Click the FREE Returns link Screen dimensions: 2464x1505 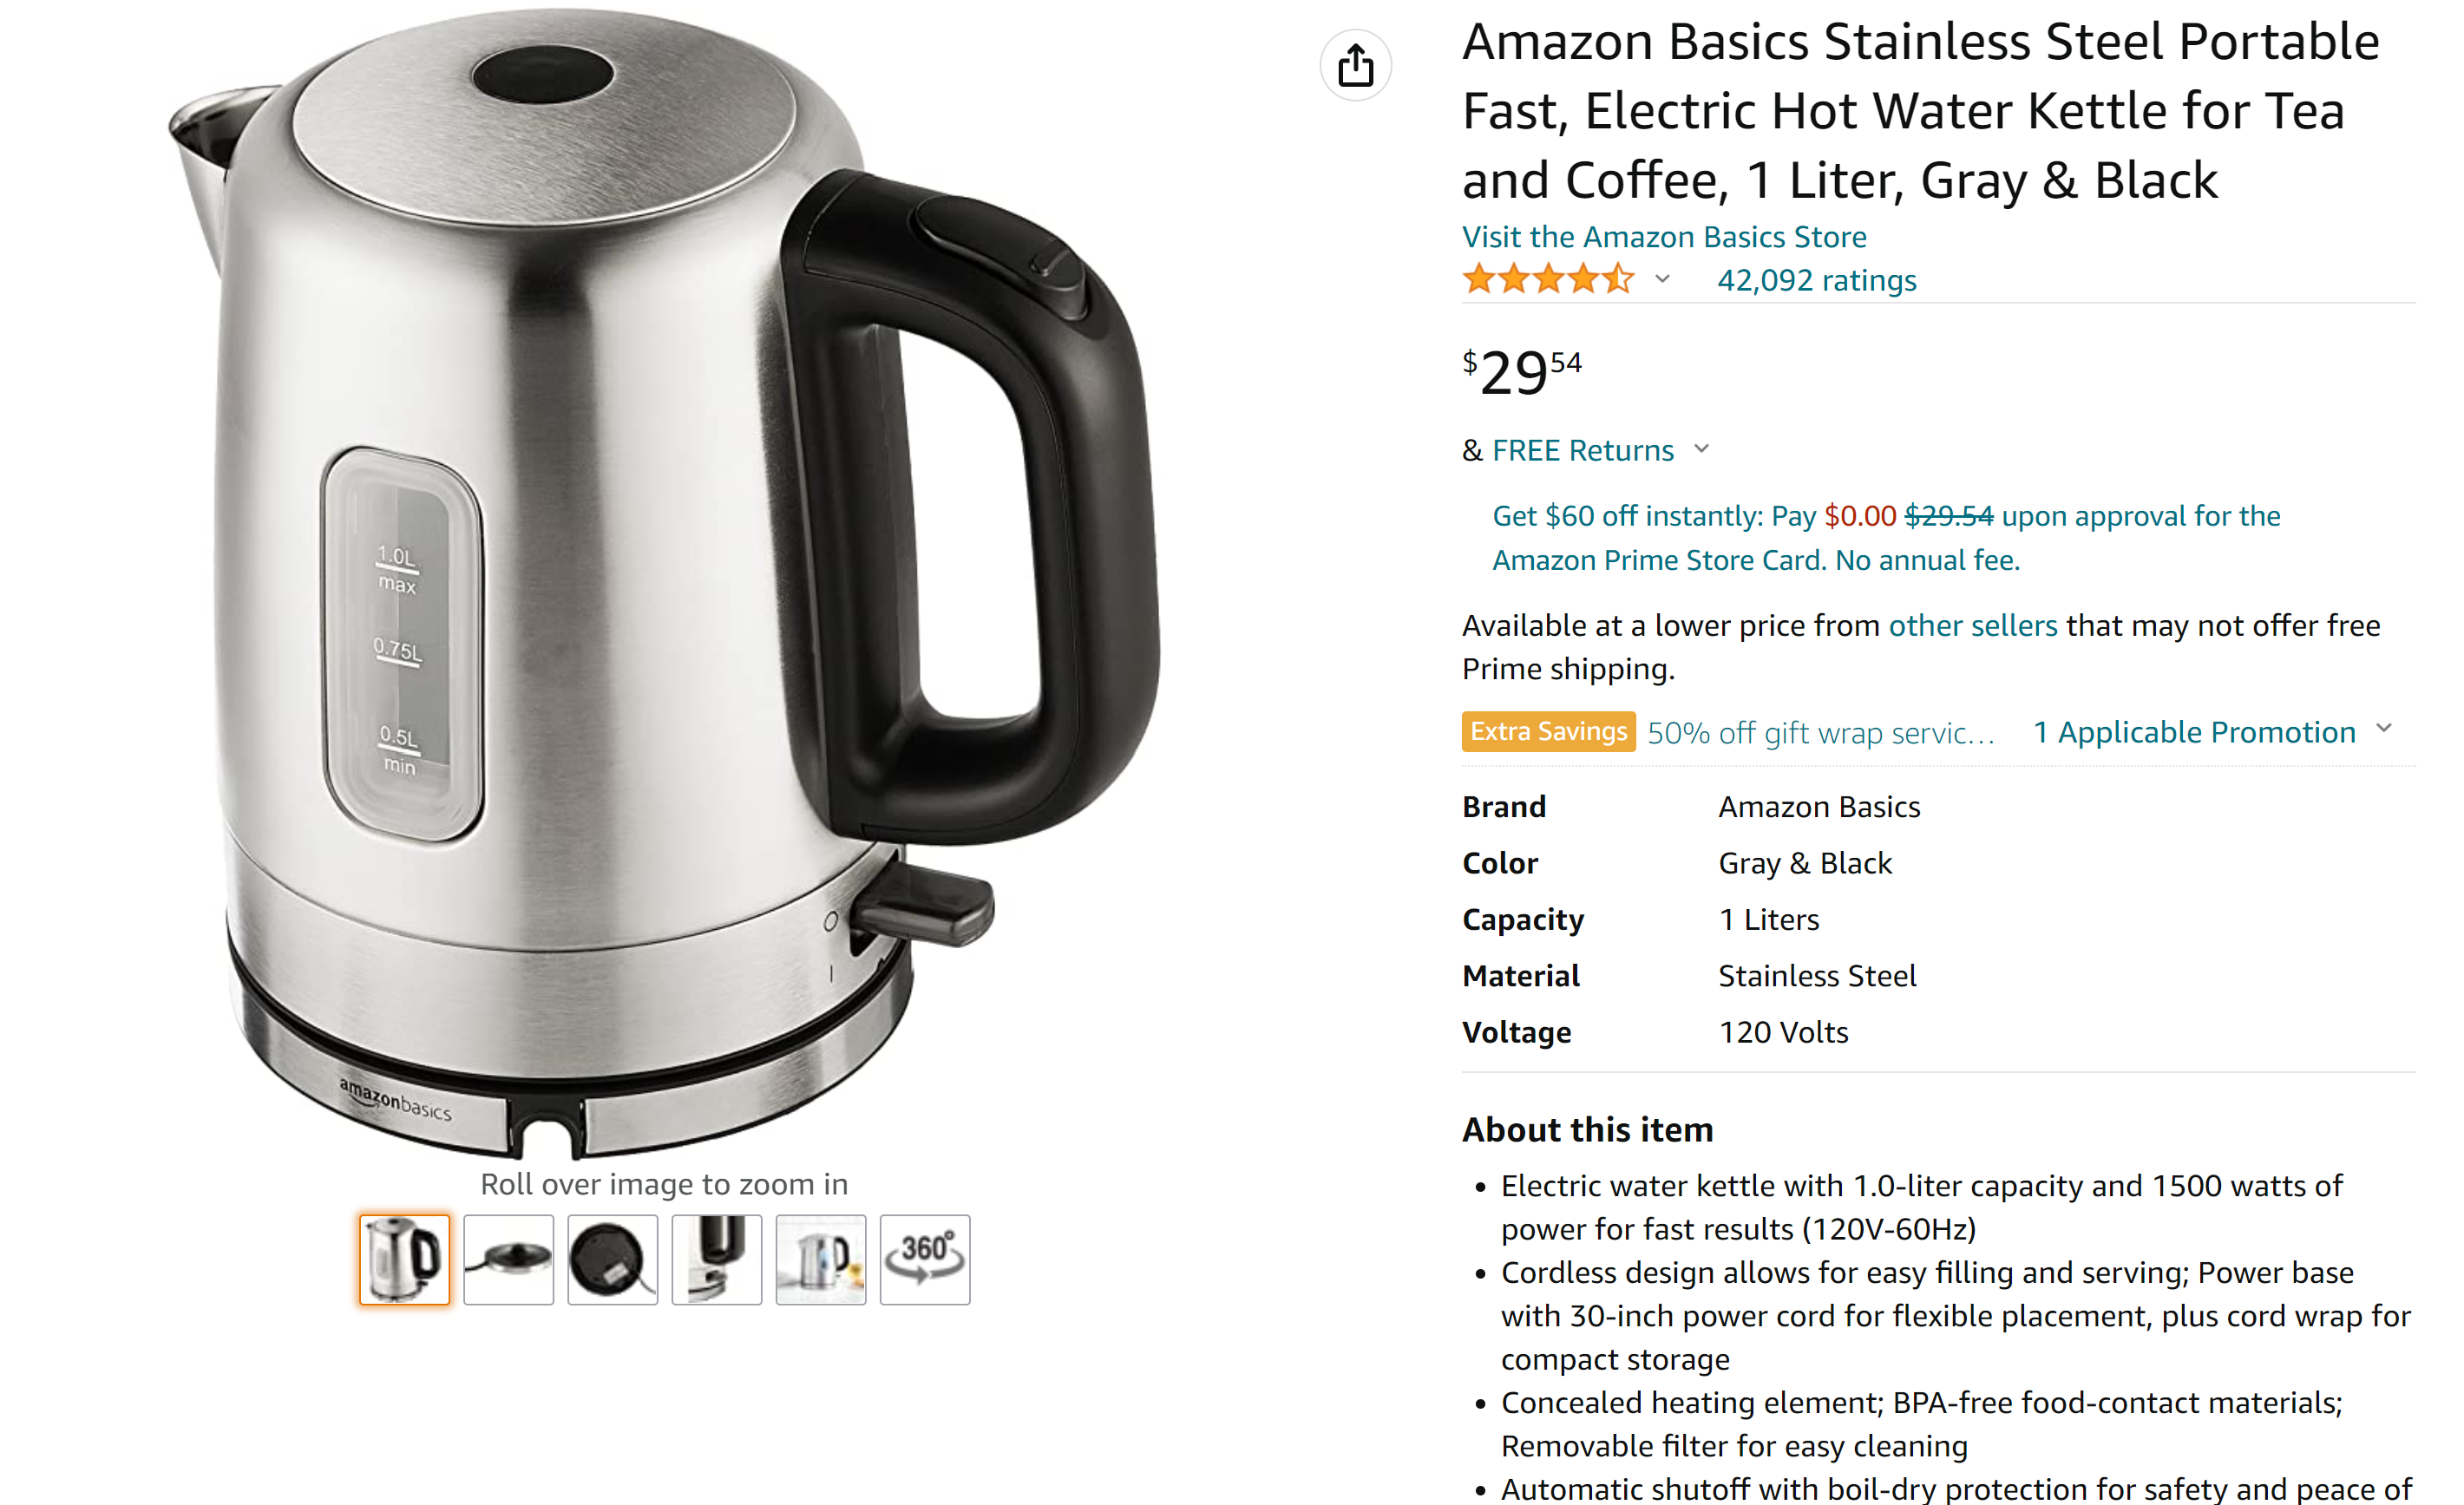(x=1582, y=450)
